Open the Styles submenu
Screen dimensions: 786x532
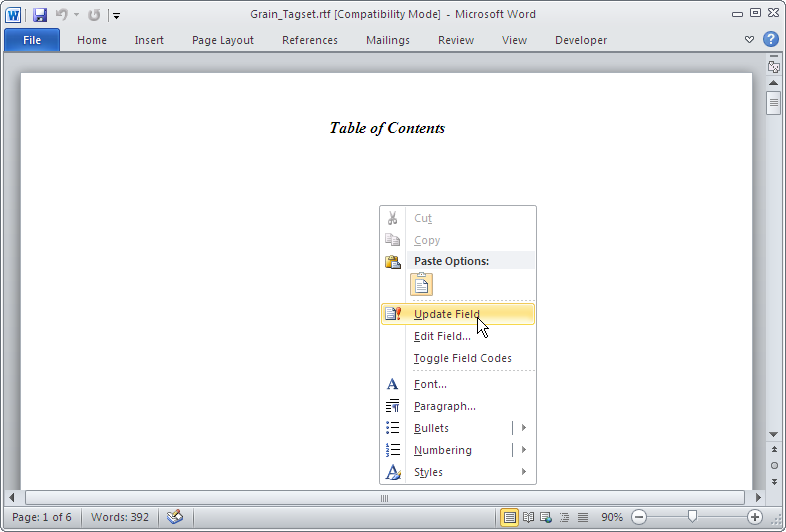(x=458, y=472)
